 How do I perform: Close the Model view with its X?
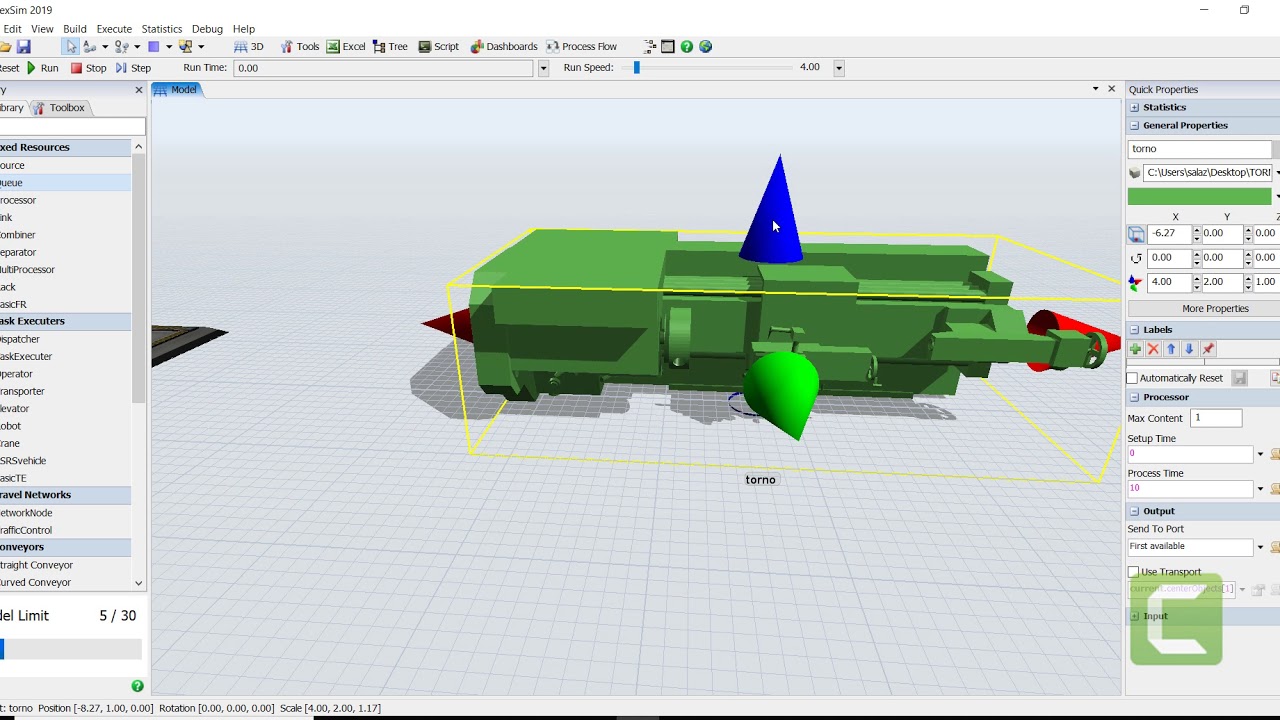point(1111,89)
